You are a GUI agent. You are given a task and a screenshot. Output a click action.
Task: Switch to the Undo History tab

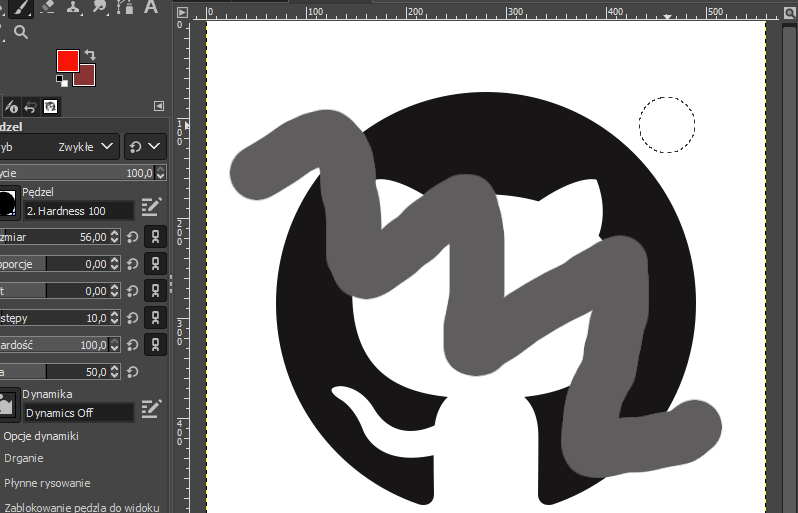pos(30,106)
